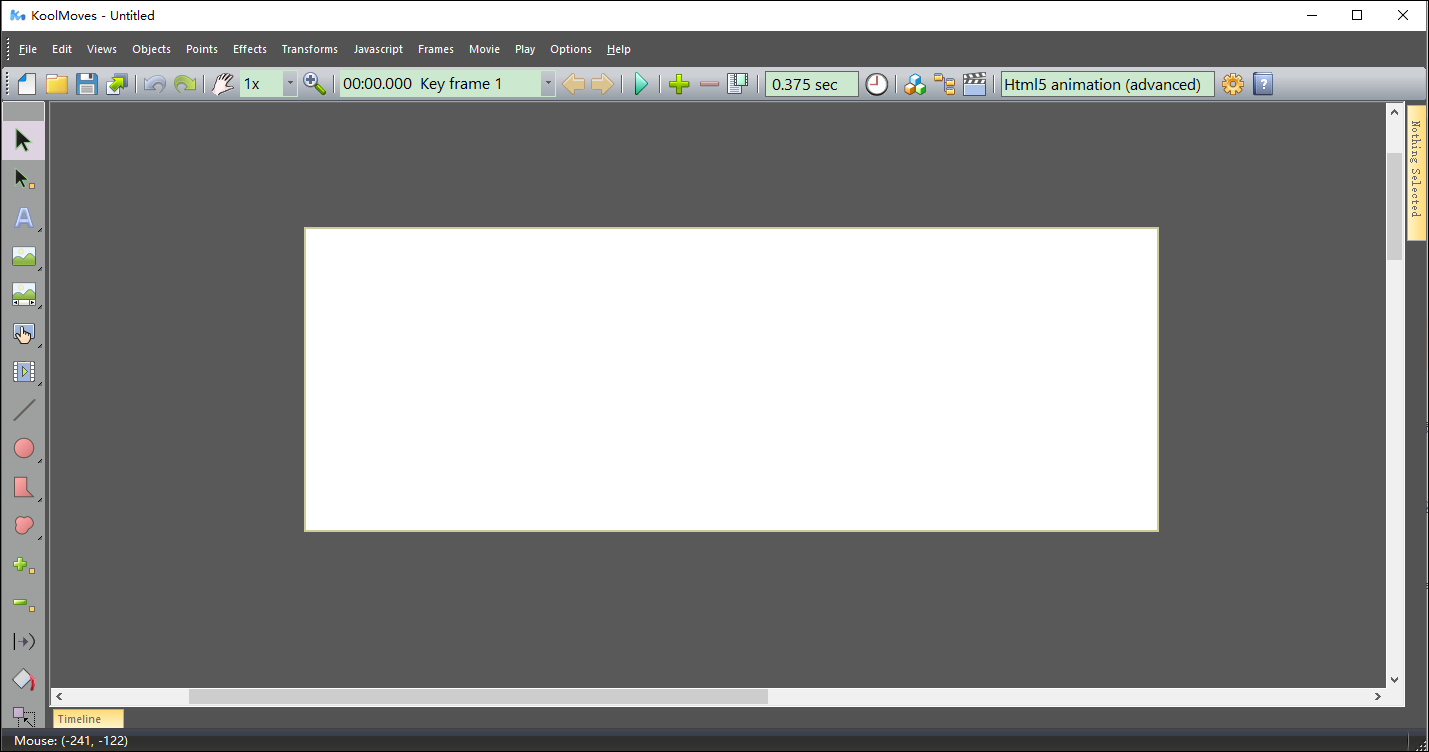
Task: Open the Play menu
Action: point(525,49)
